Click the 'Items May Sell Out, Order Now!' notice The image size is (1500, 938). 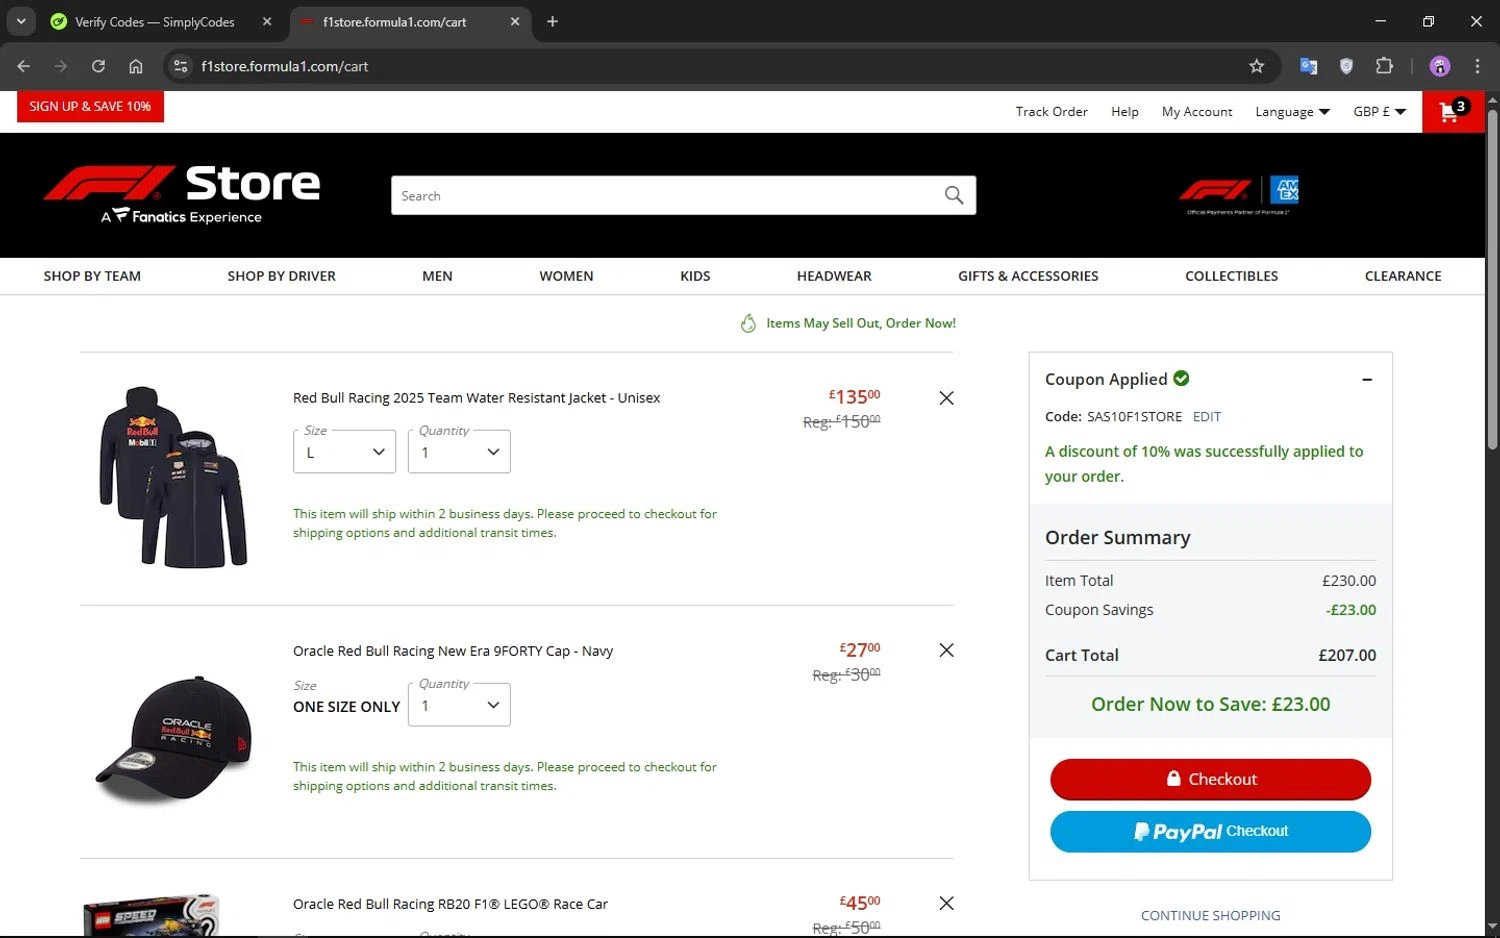[848, 323]
